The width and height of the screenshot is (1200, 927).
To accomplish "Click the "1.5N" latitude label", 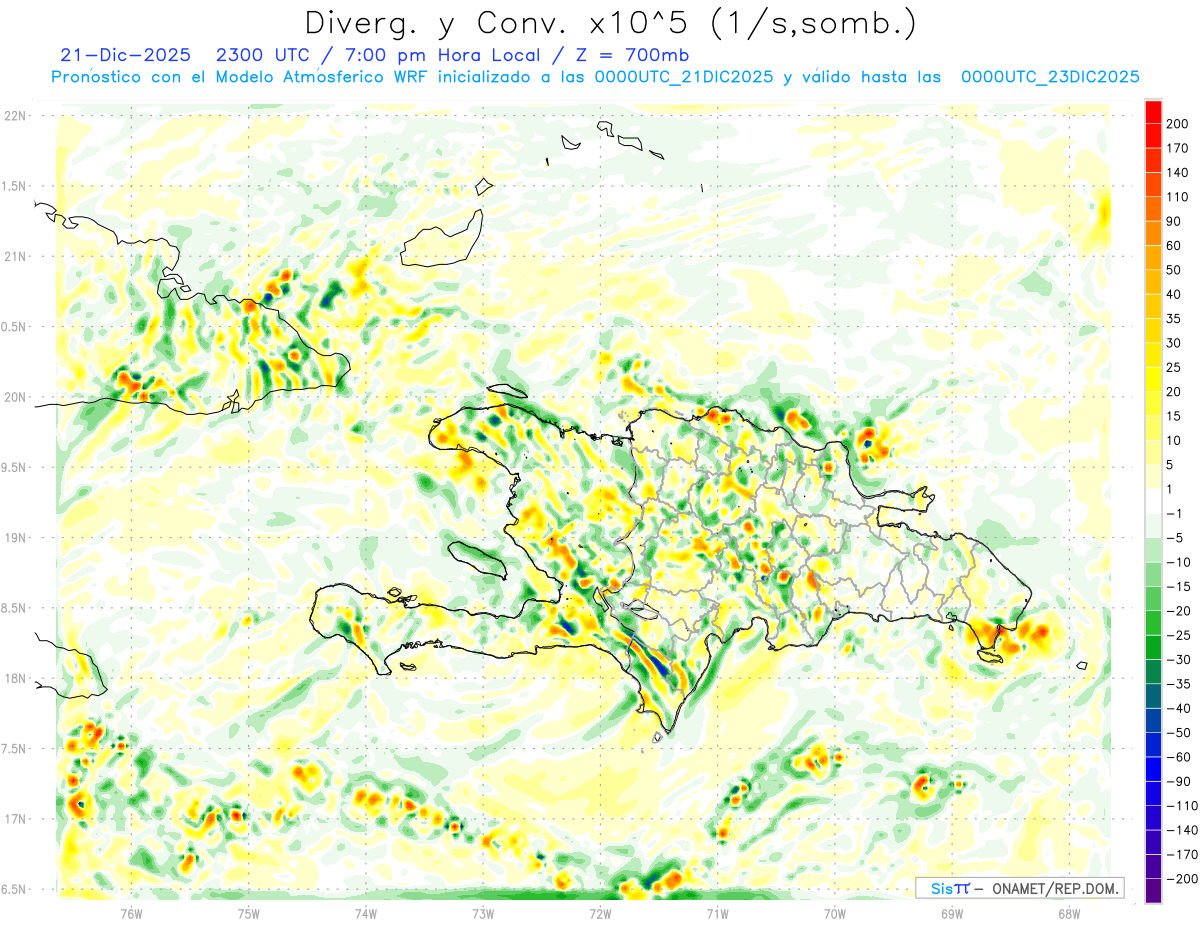I will point(15,186).
